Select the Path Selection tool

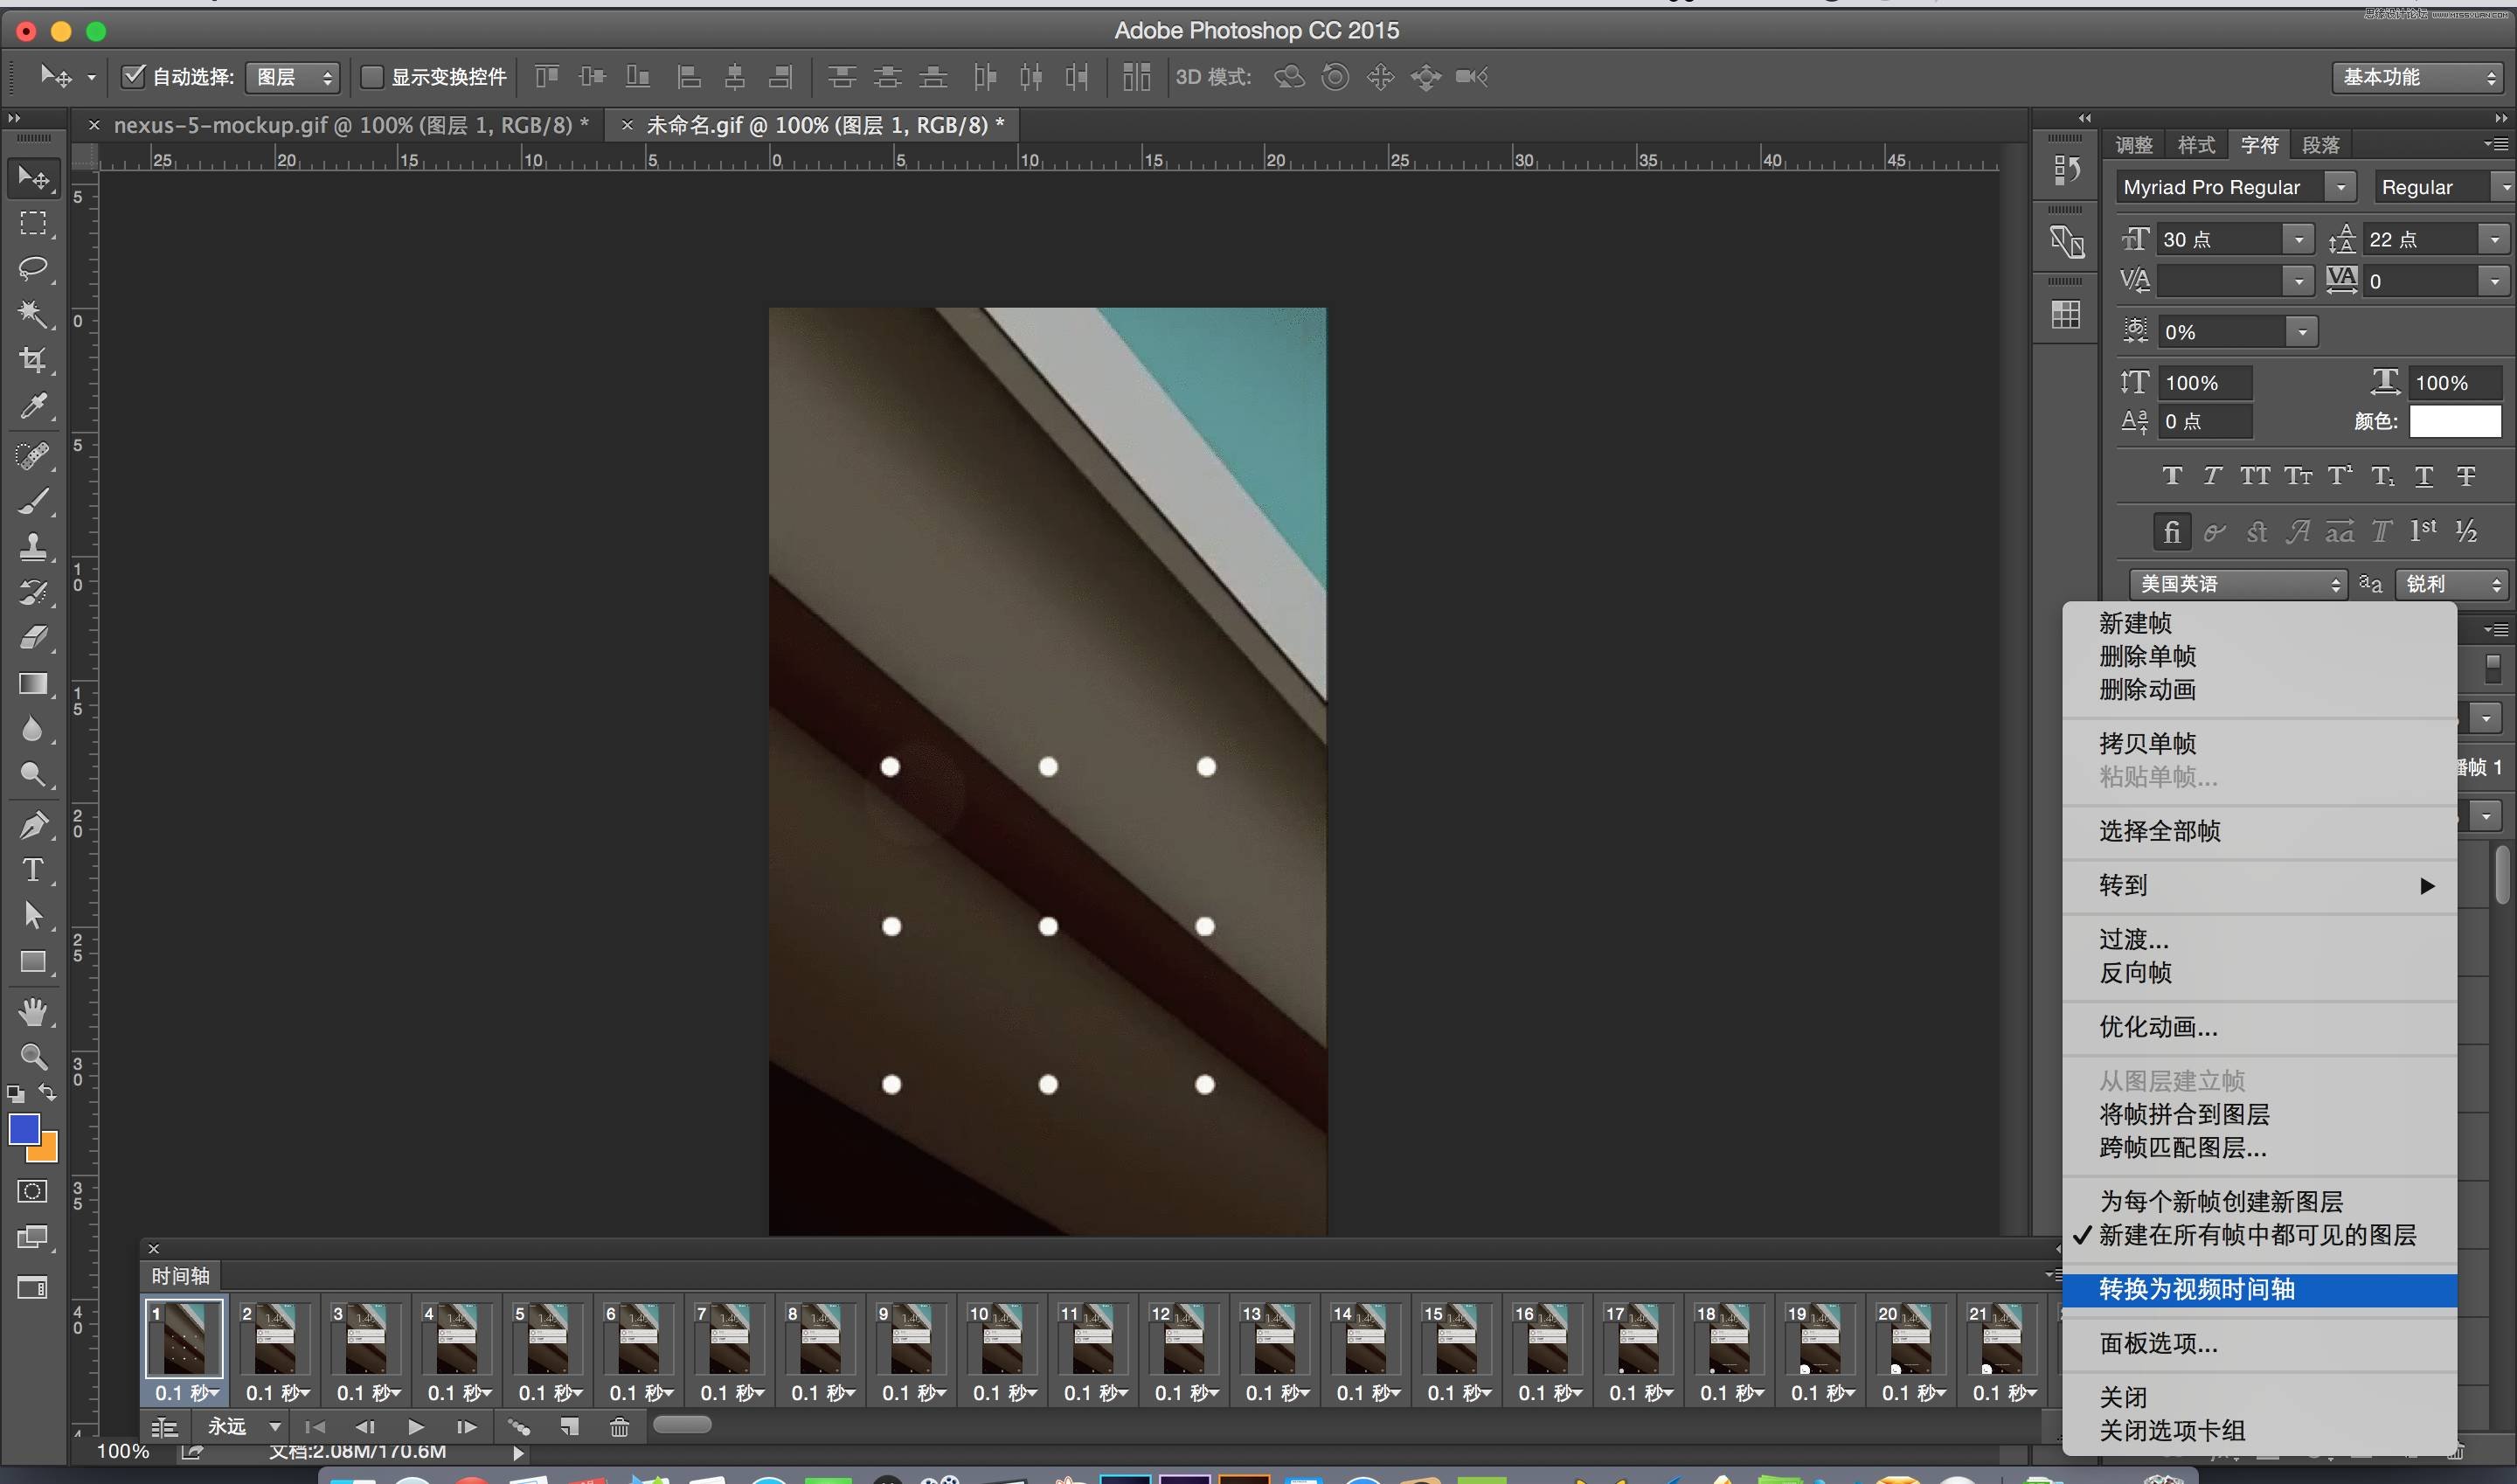[x=33, y=915]
